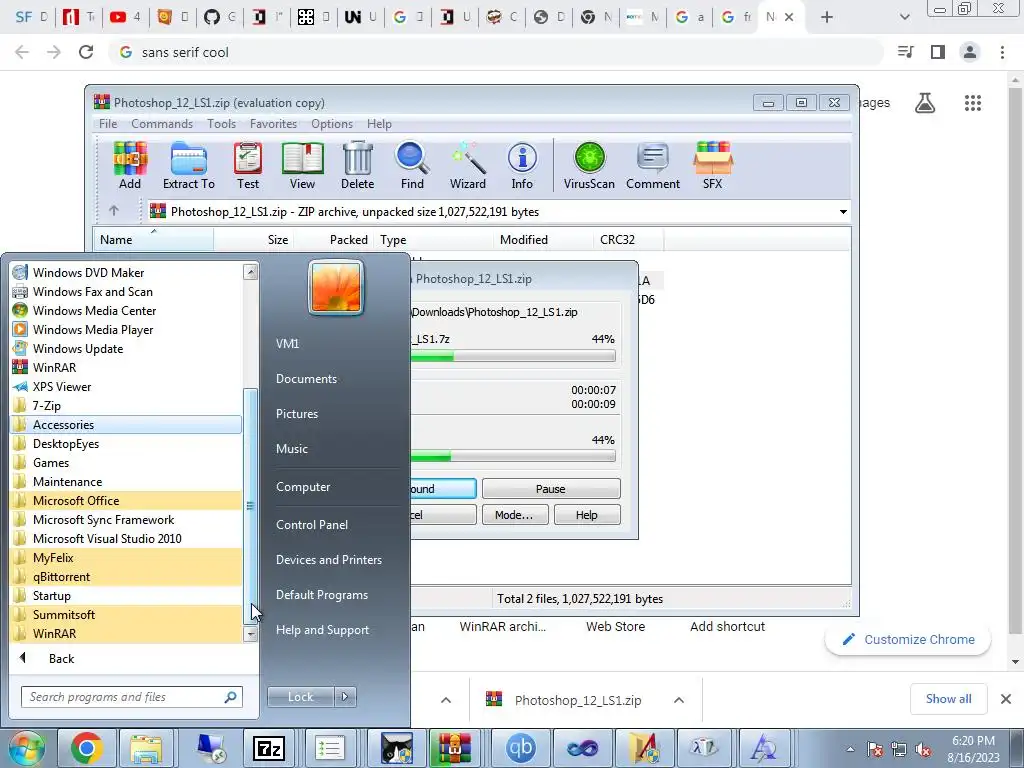Open Chrome media controls icon
Image resolution: width=1024 pixels, height=768 pixels.
[906, 52]
